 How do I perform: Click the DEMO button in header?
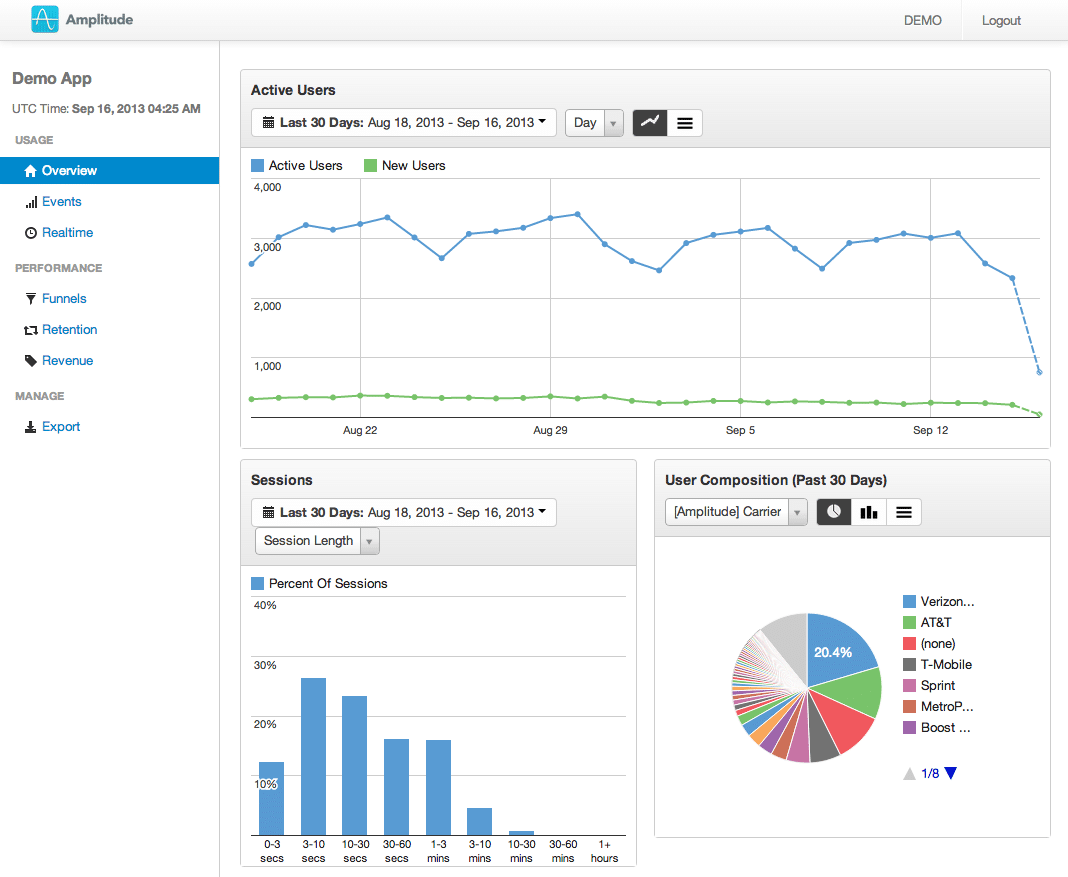click(x=922, y=20)
